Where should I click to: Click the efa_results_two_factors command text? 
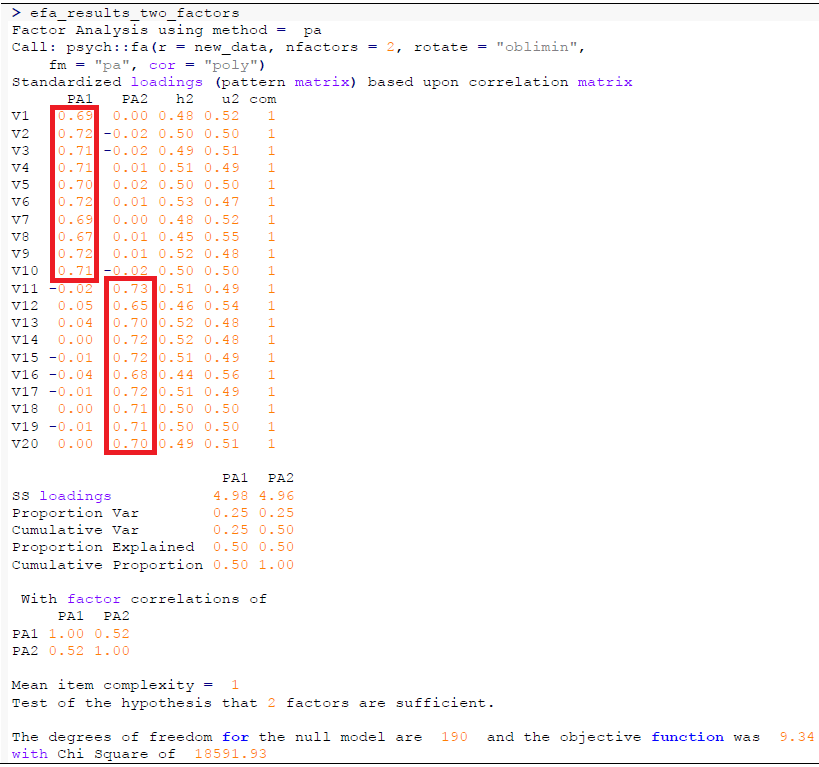(x=134, y=13)
